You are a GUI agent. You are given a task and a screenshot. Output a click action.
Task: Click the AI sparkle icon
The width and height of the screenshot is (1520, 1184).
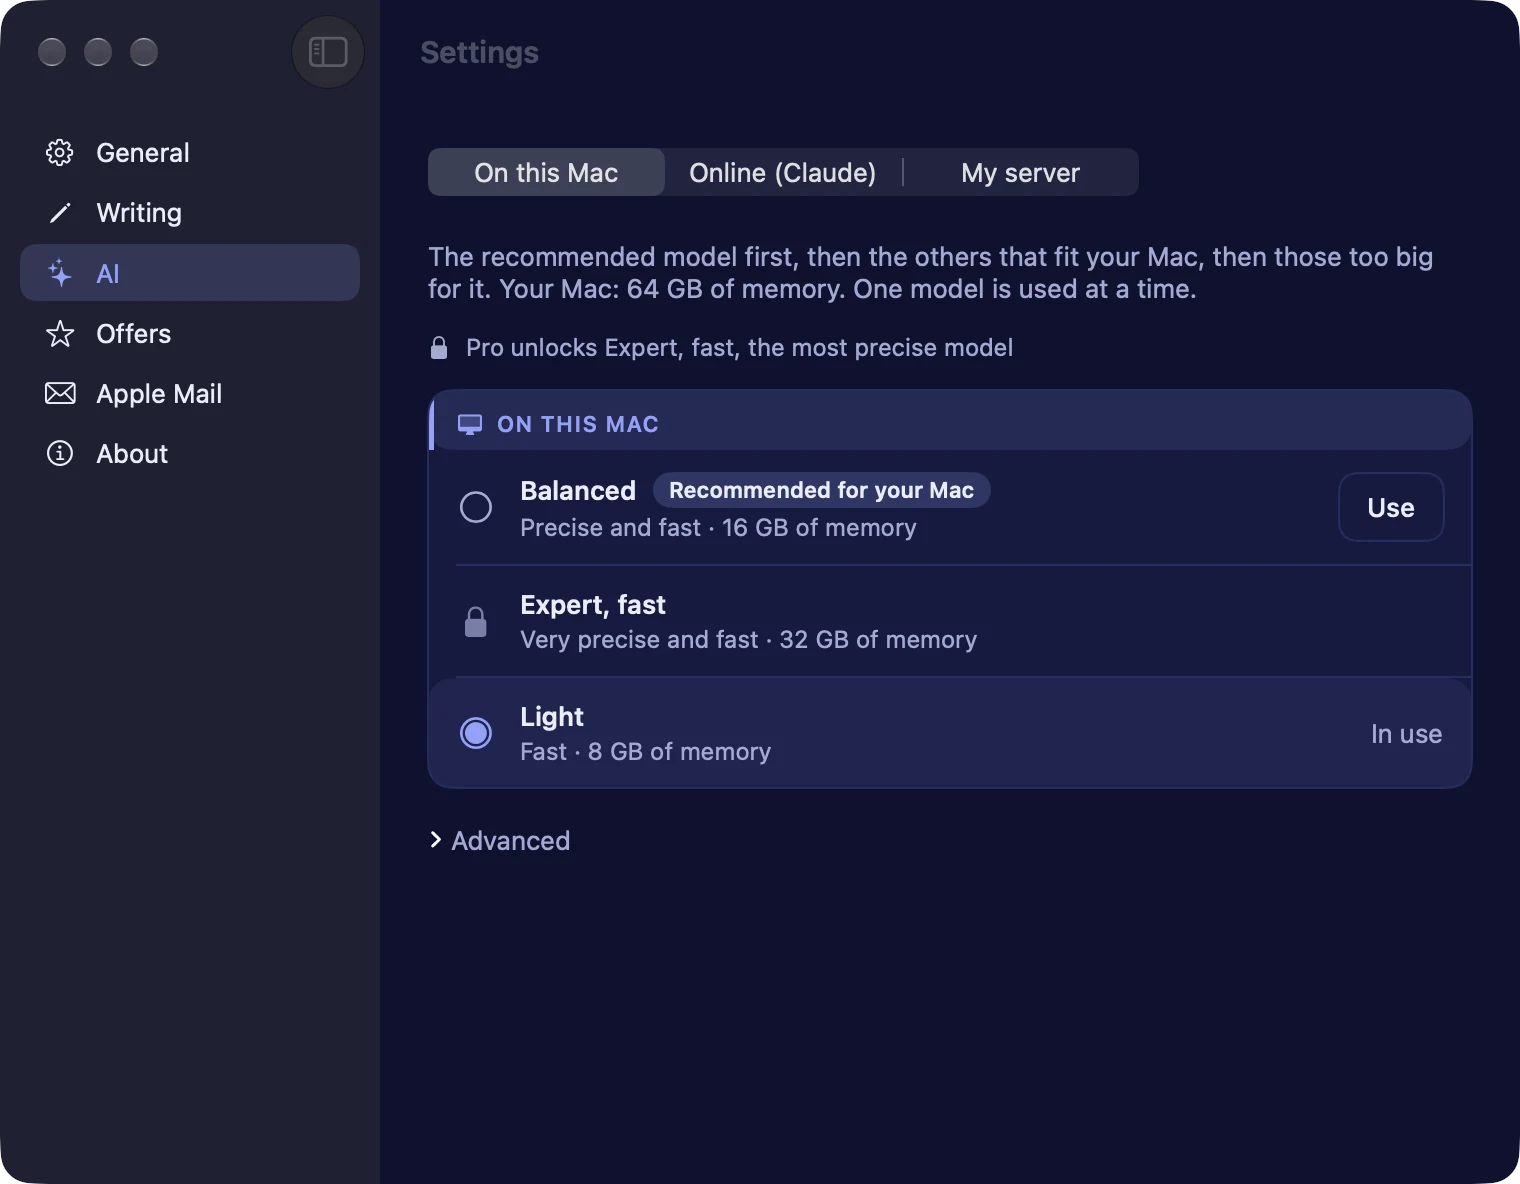(60, 273)
